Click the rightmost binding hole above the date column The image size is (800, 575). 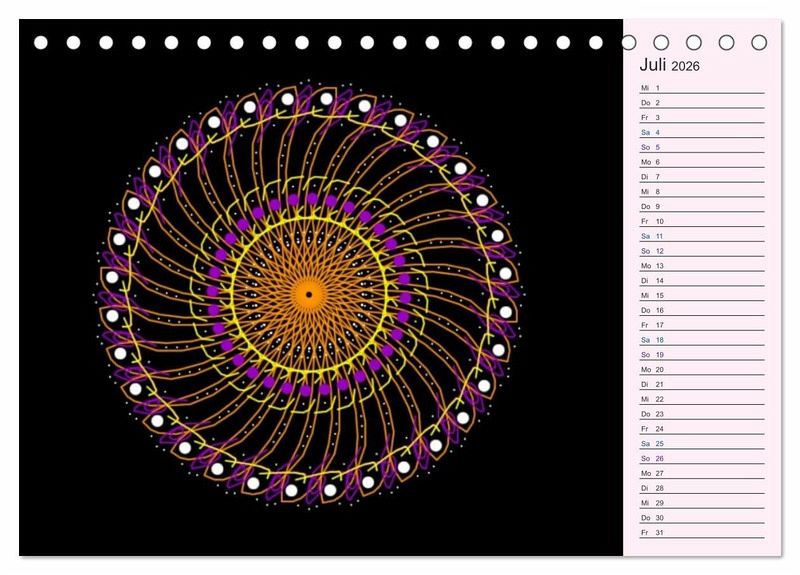759,43
